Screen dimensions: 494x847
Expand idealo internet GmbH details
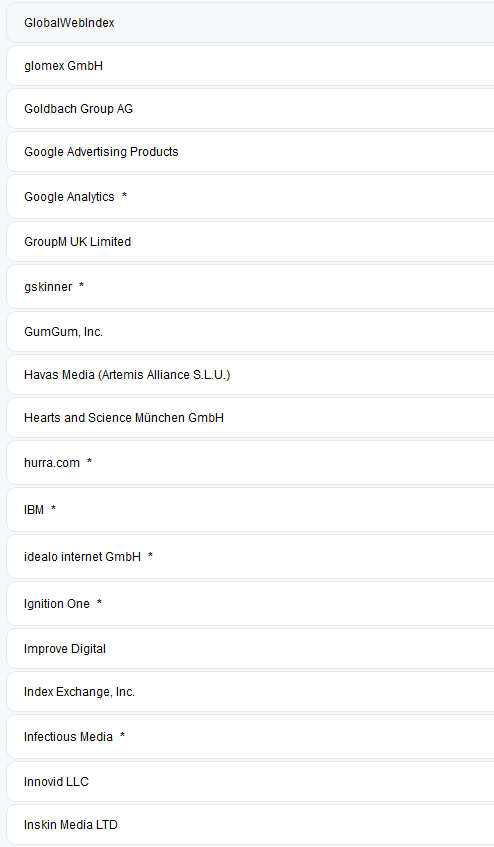250,556
